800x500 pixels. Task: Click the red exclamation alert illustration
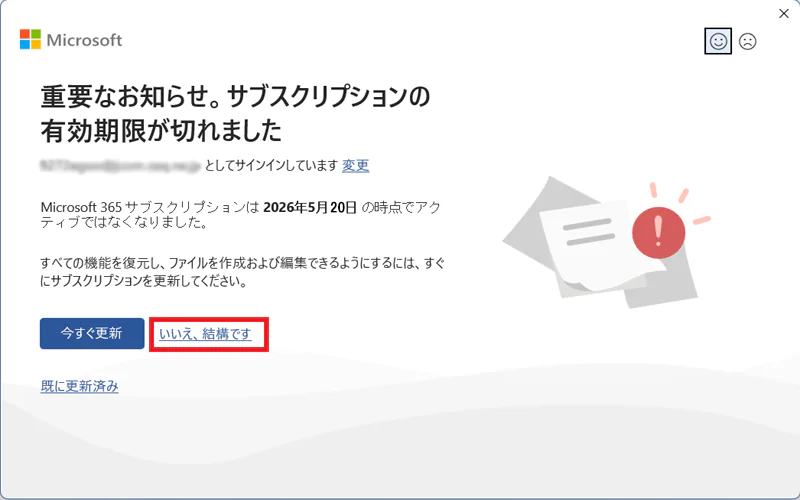point(658,233)
